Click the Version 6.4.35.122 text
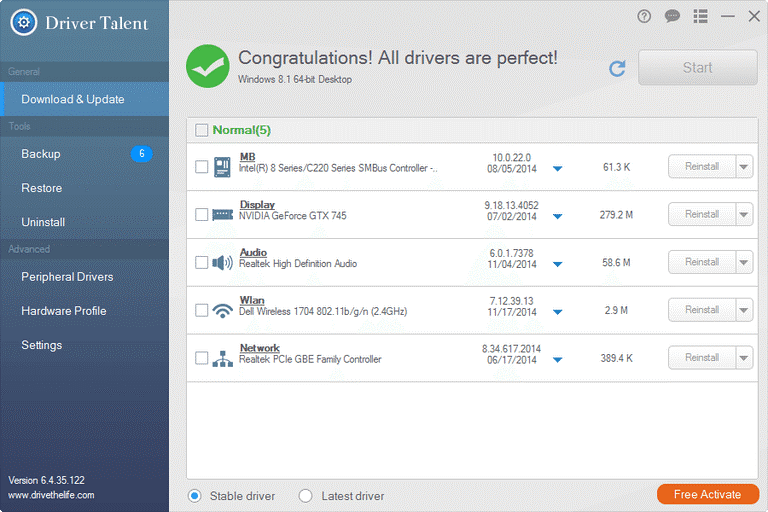 click(47, 480)
